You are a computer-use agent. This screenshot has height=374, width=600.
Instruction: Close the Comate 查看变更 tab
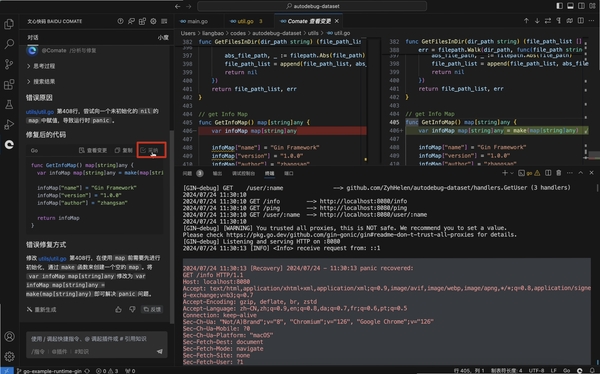[337, 21]
